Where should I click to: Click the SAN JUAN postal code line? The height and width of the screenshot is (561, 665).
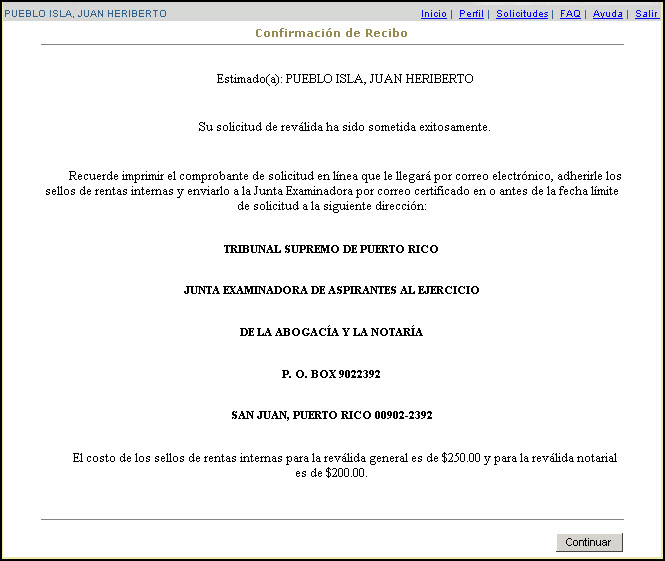[x=331, y=415]
